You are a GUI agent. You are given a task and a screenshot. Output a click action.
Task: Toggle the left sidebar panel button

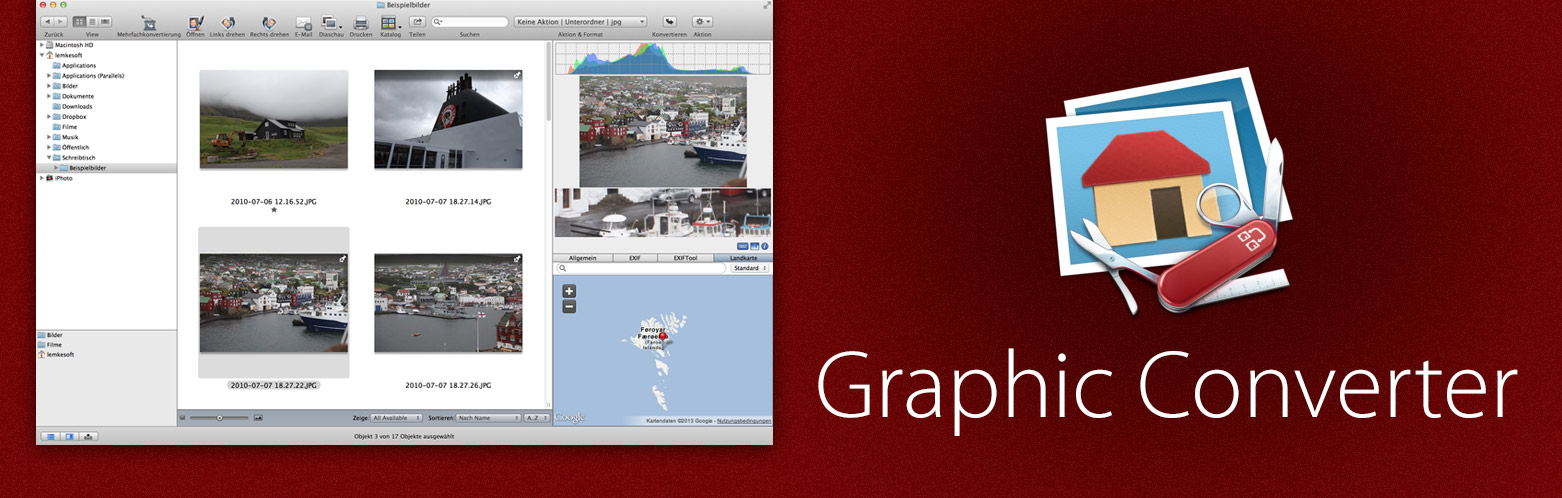click(49, 436)
